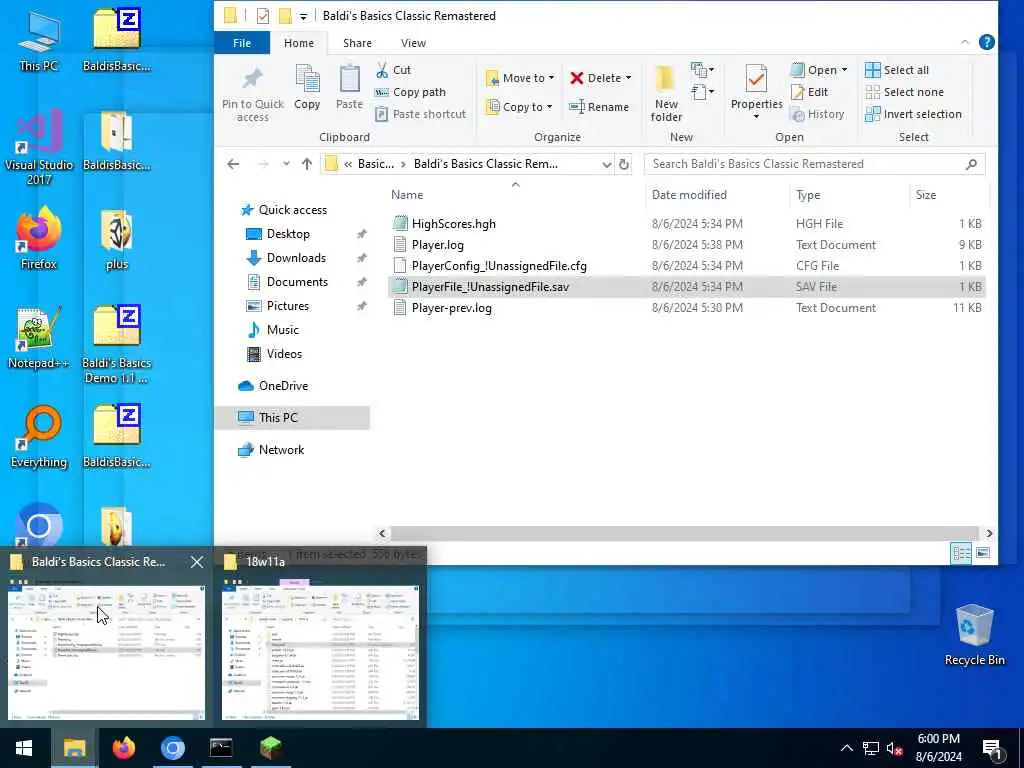The image size is (1024, 768).
Task: Click Edit in the Open group
Action: (x=809, y=92)
